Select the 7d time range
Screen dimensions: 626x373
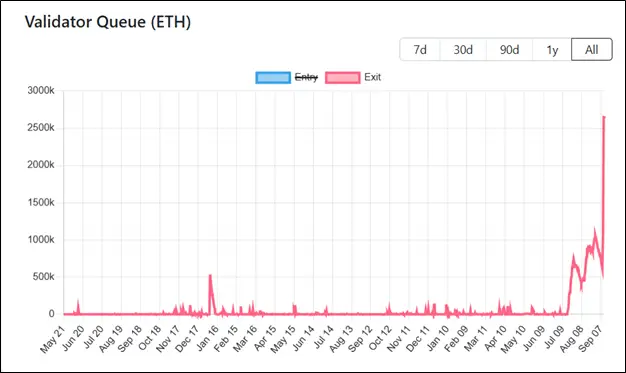[420, 50]
